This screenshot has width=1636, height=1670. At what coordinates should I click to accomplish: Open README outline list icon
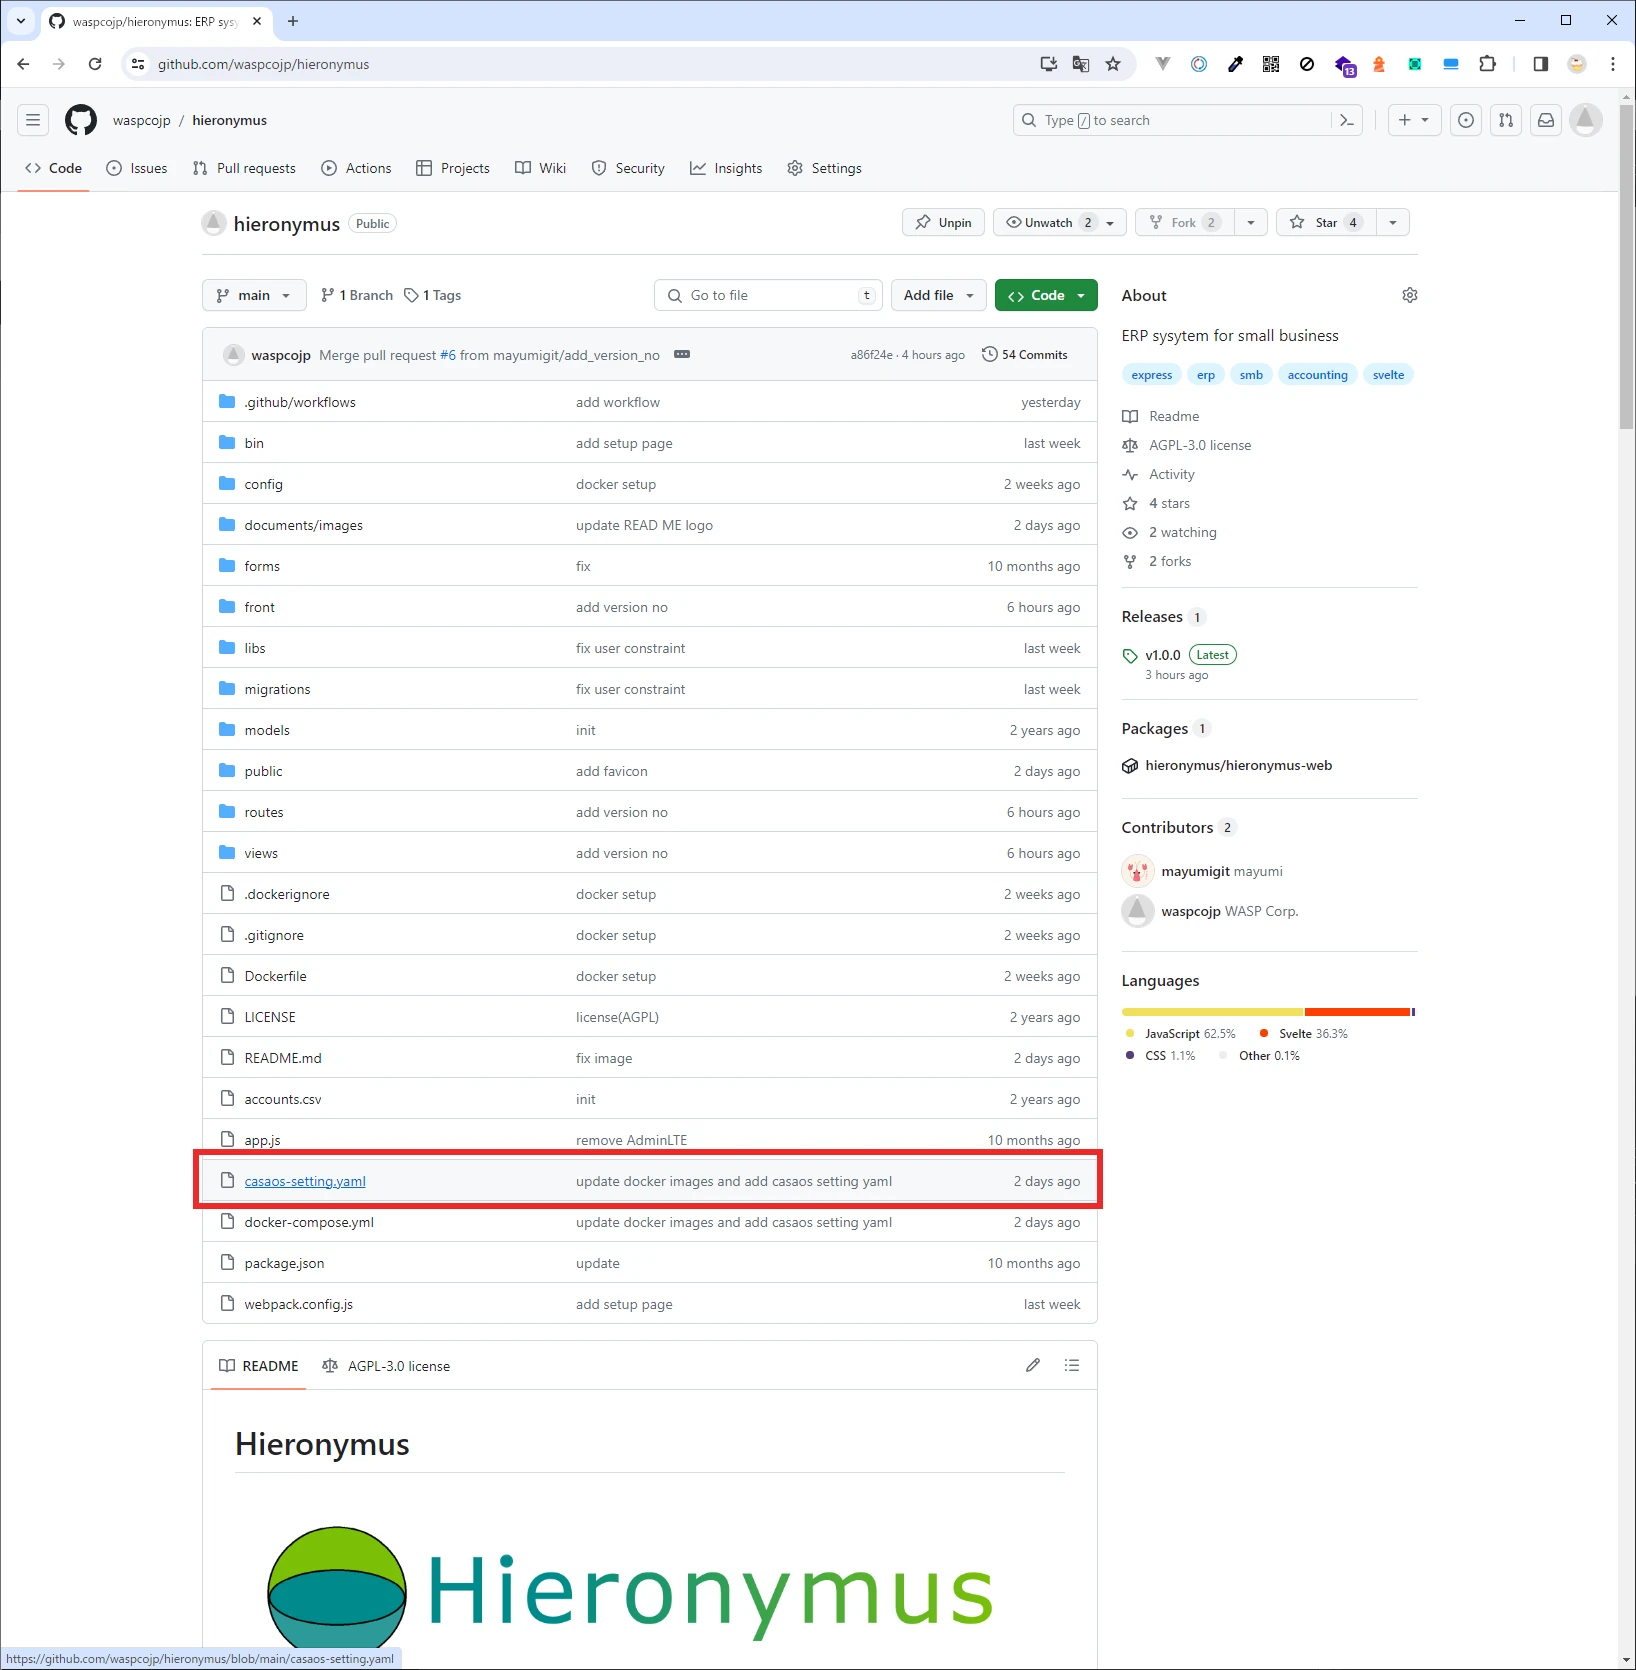click(1072, 1365)
